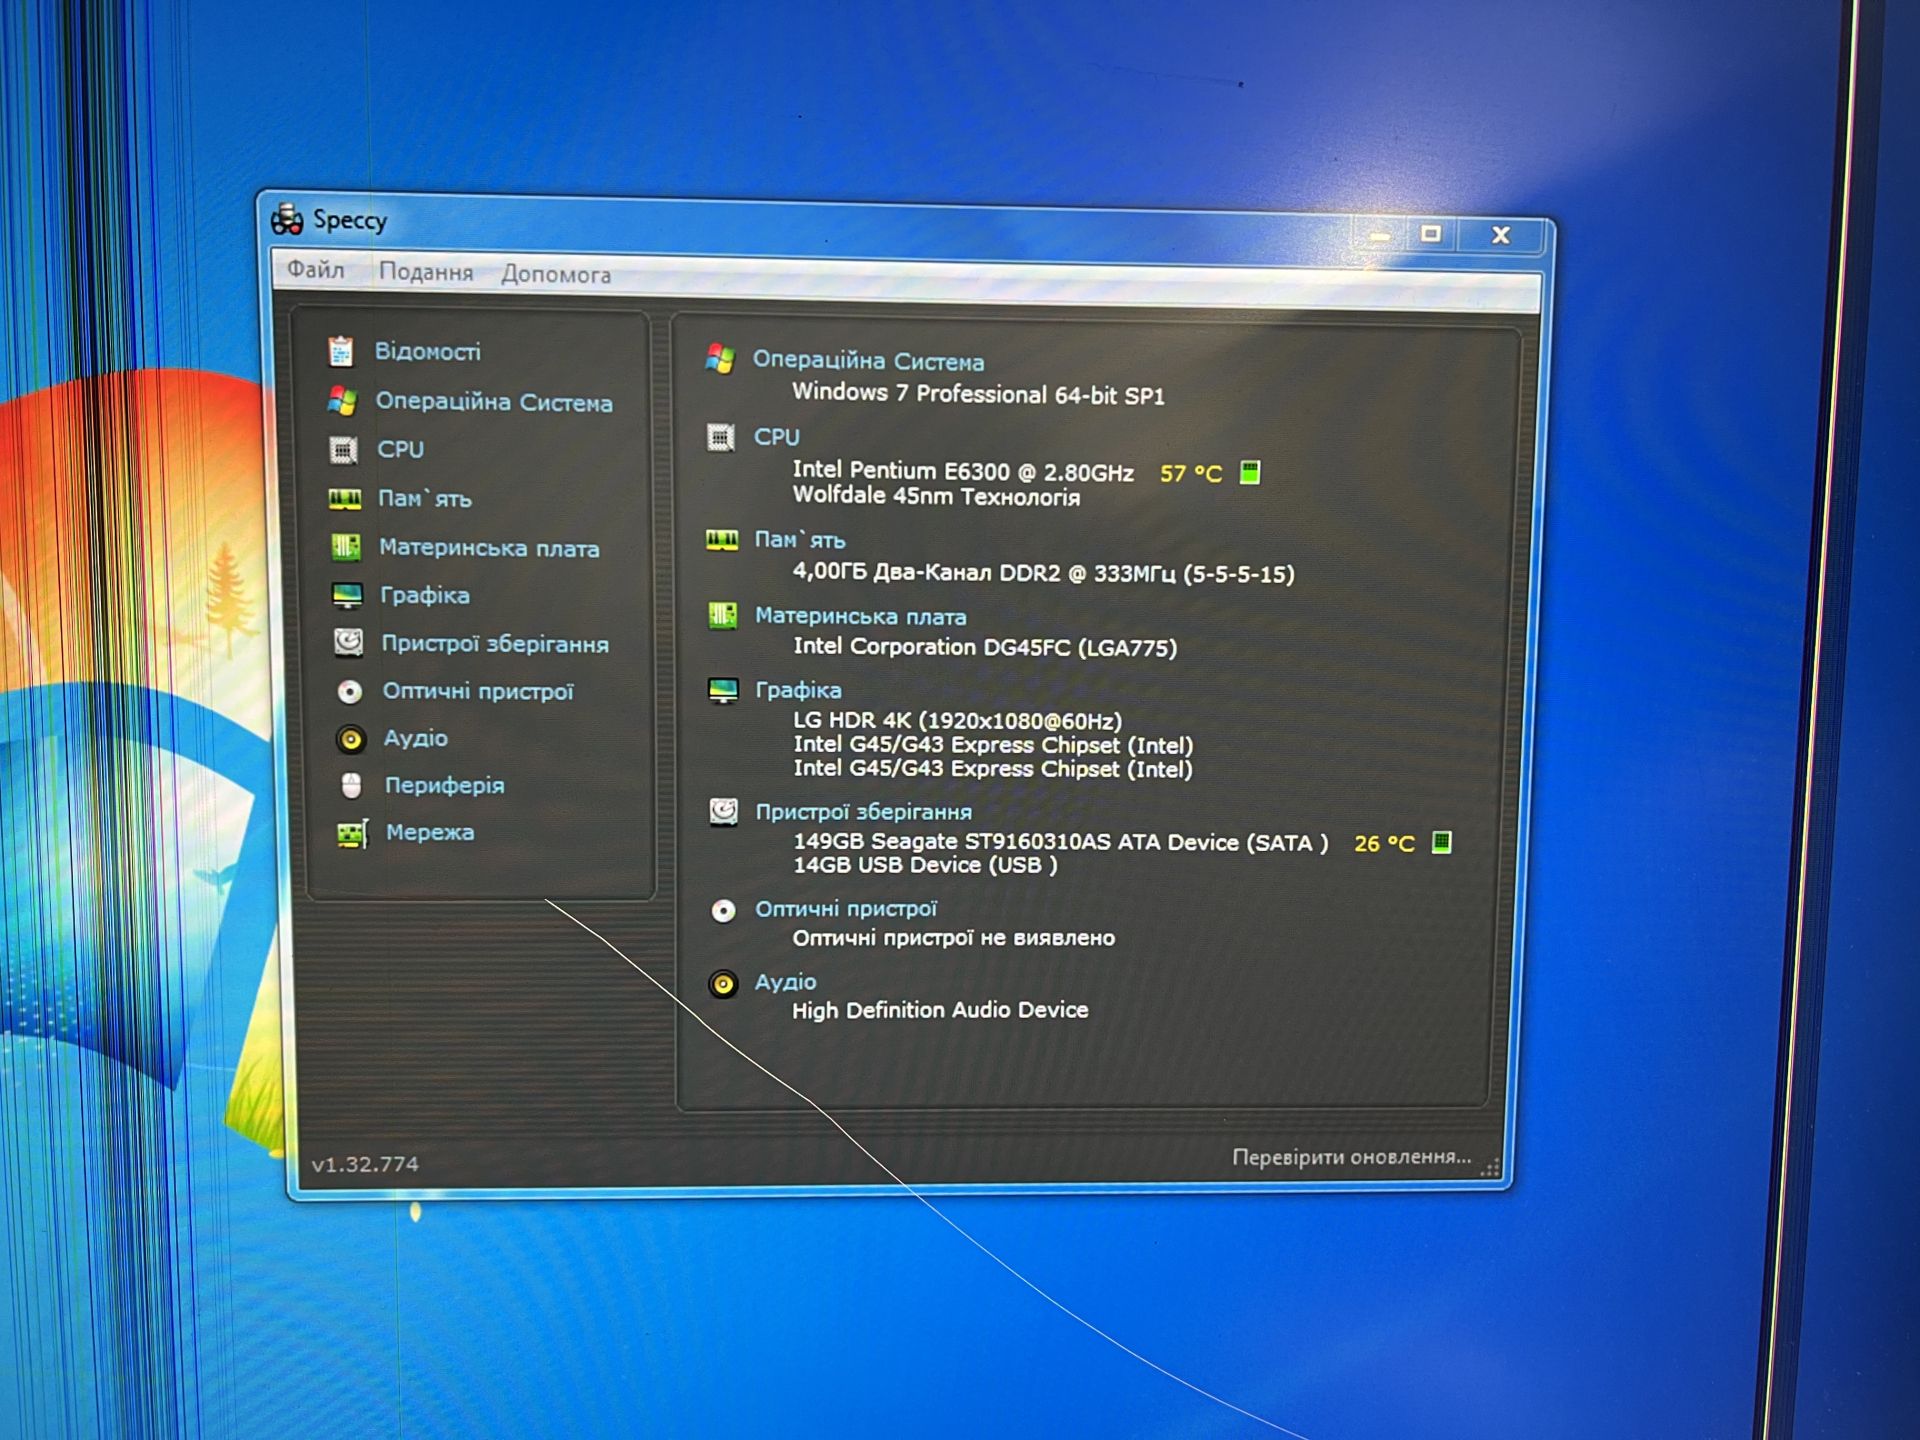
Task: Click the hard drive icon beside sidebar Пристрої зберігання
Action: [348, 642]
